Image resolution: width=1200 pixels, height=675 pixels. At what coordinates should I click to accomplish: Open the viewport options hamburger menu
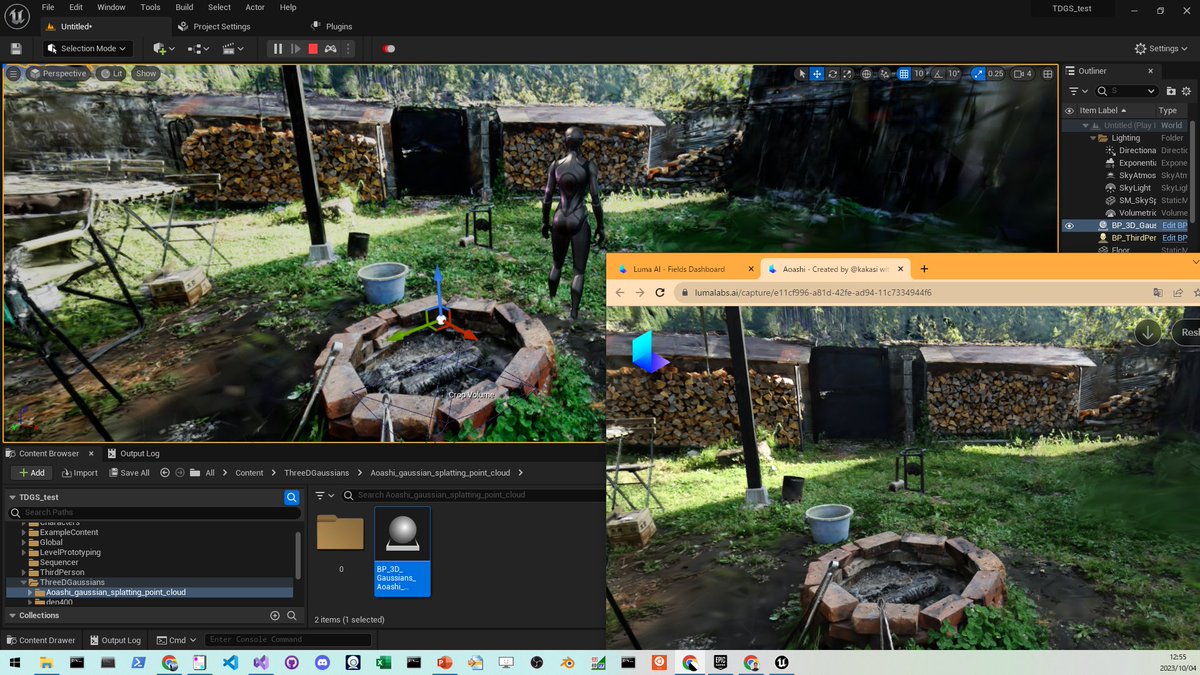click(x=13, y=73)
